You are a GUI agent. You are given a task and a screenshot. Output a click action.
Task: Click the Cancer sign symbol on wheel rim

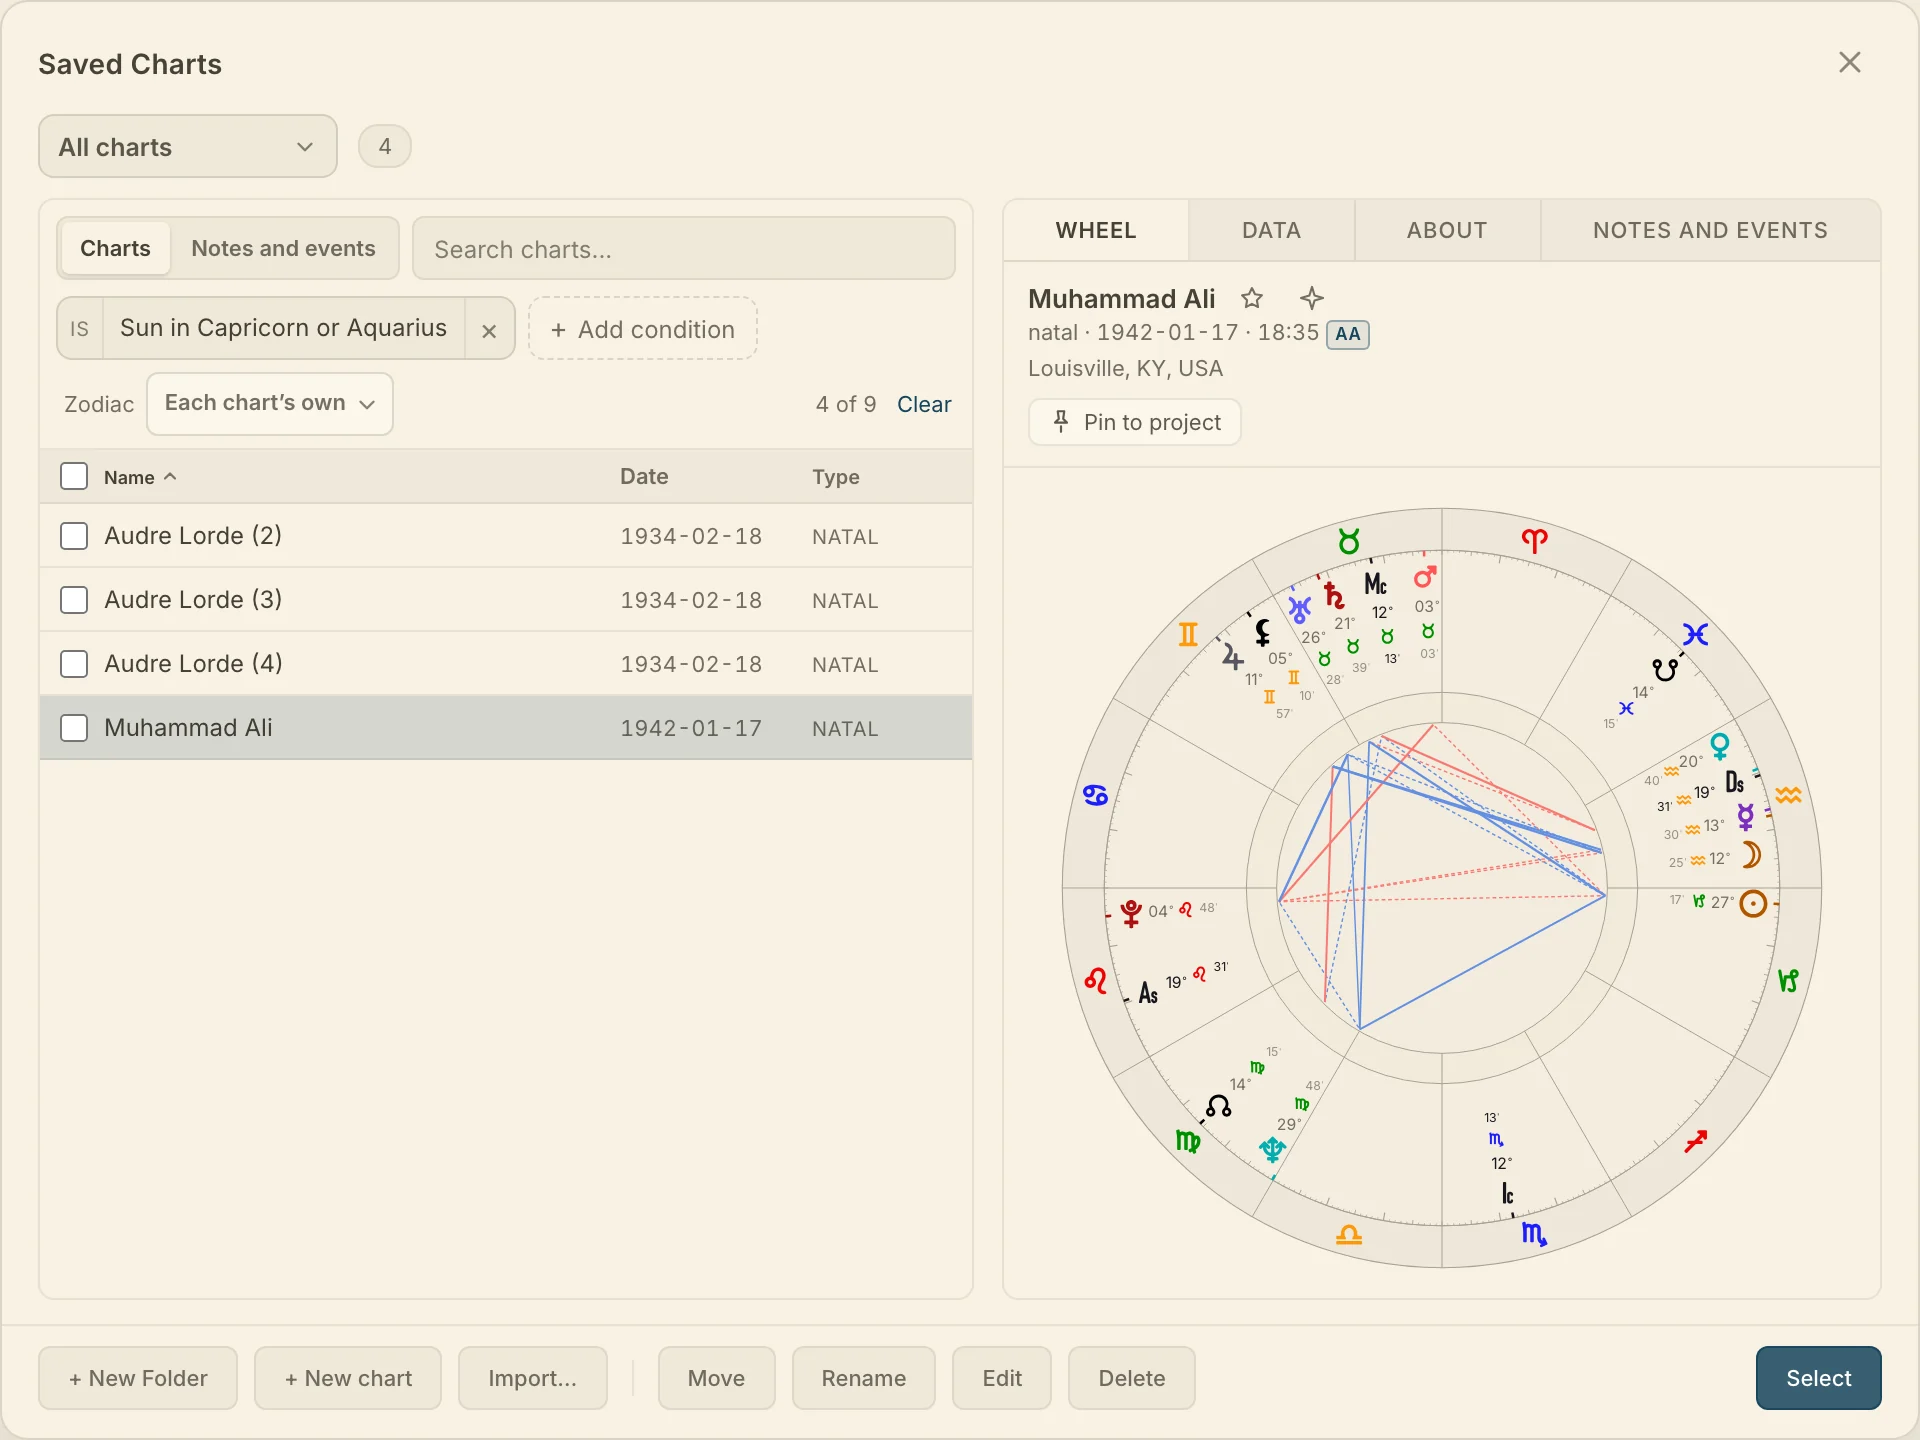[1096, 796]
